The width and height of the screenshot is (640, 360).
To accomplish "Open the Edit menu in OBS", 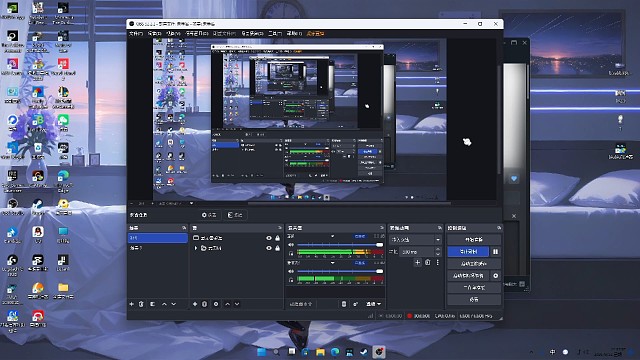I will [x=155, y=33].
